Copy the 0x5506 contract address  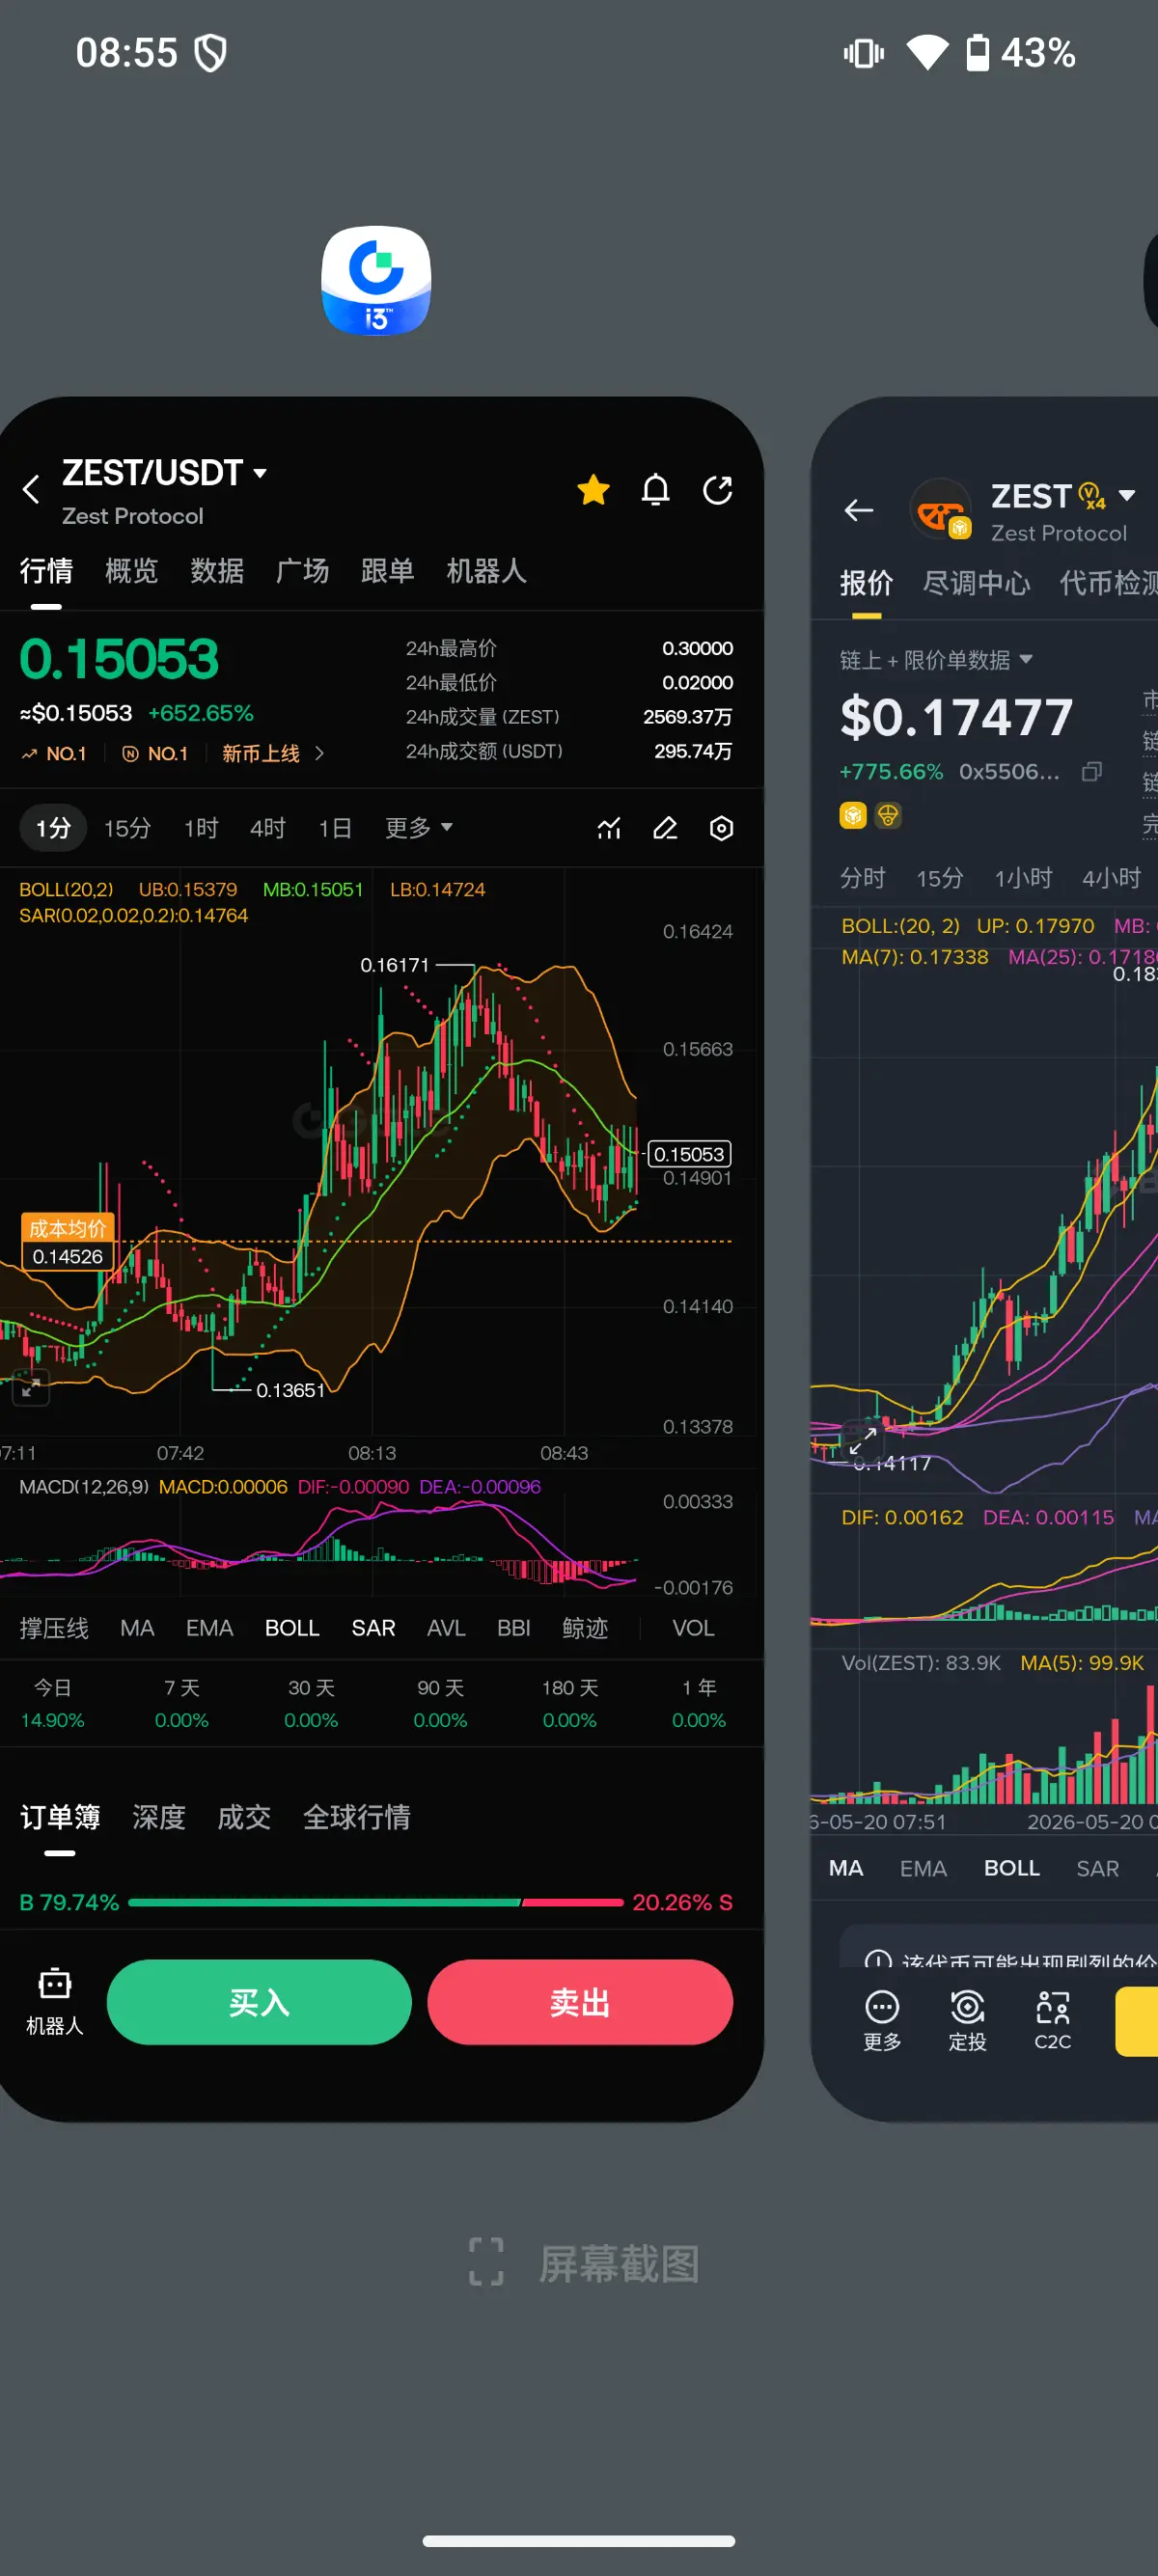tap(1092, 771)
